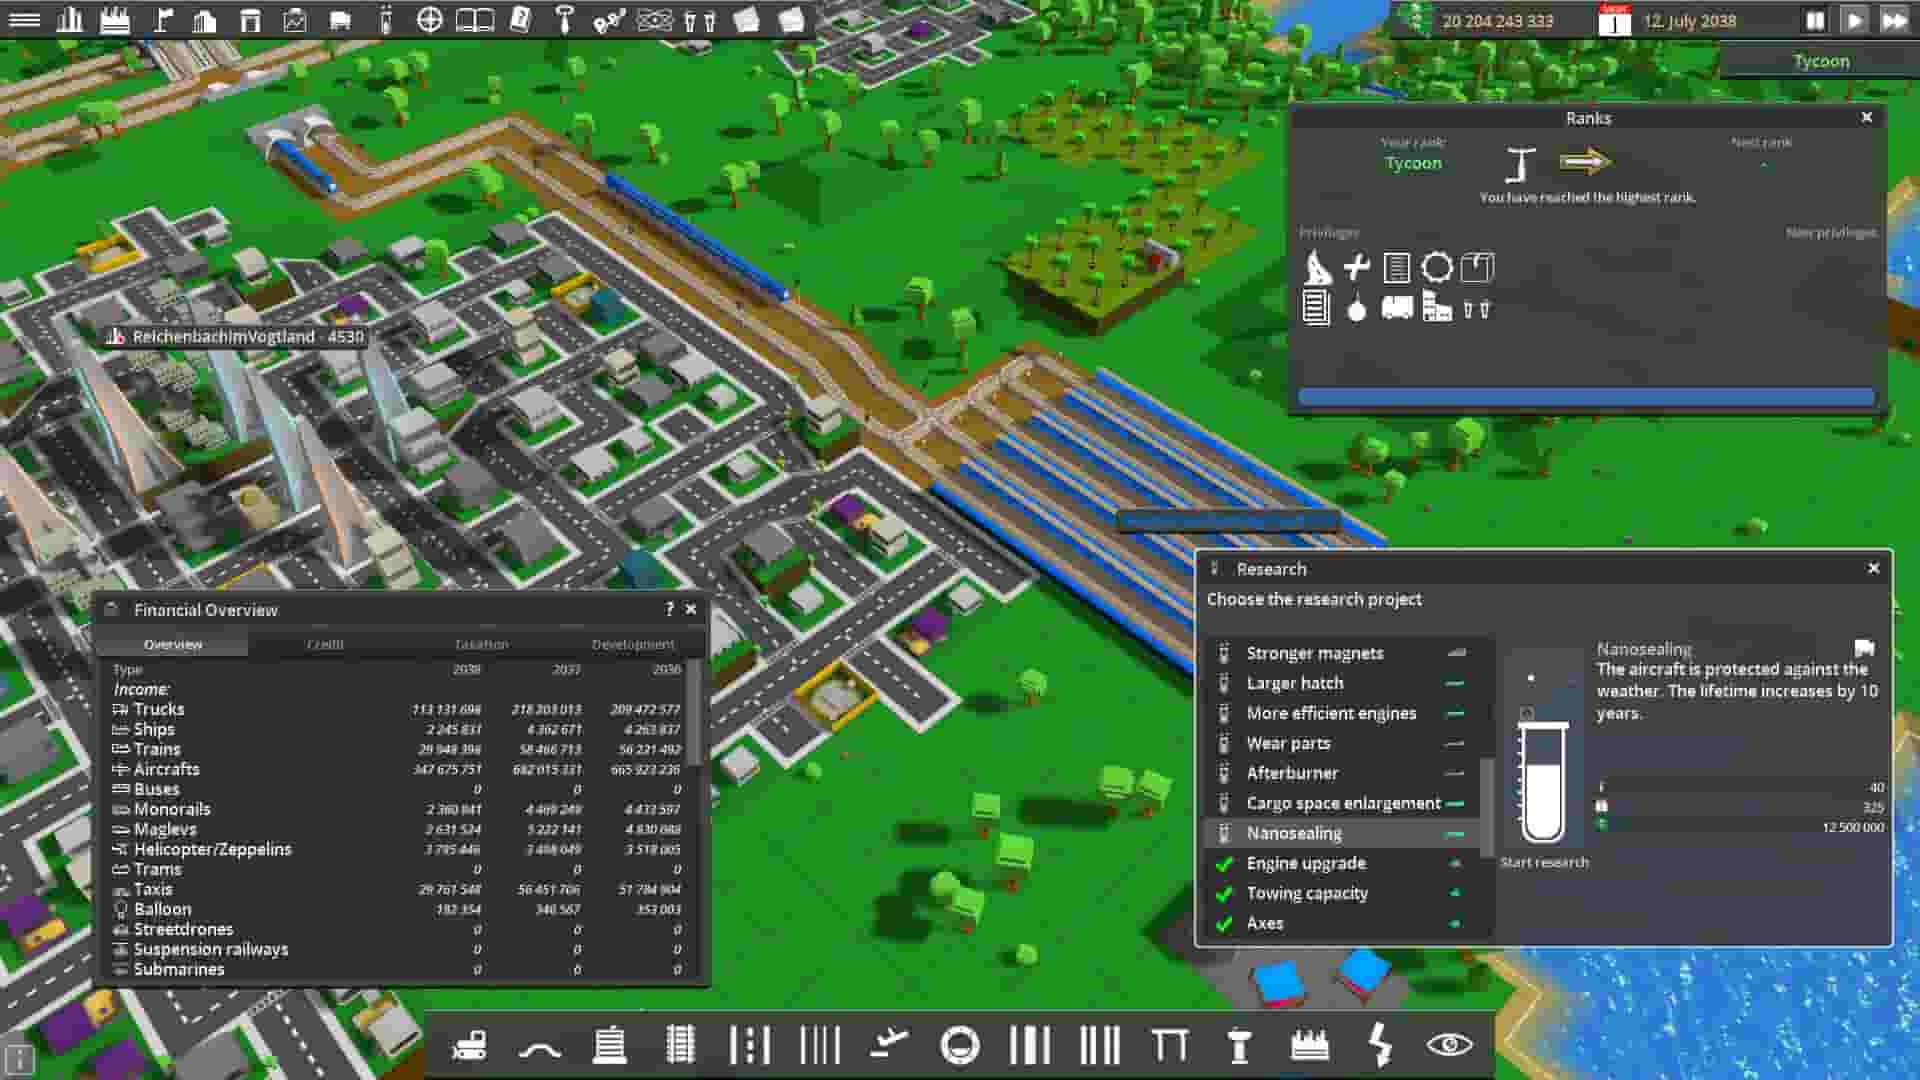
Task: Open the power lines construction tool
Action: 1378,1047
